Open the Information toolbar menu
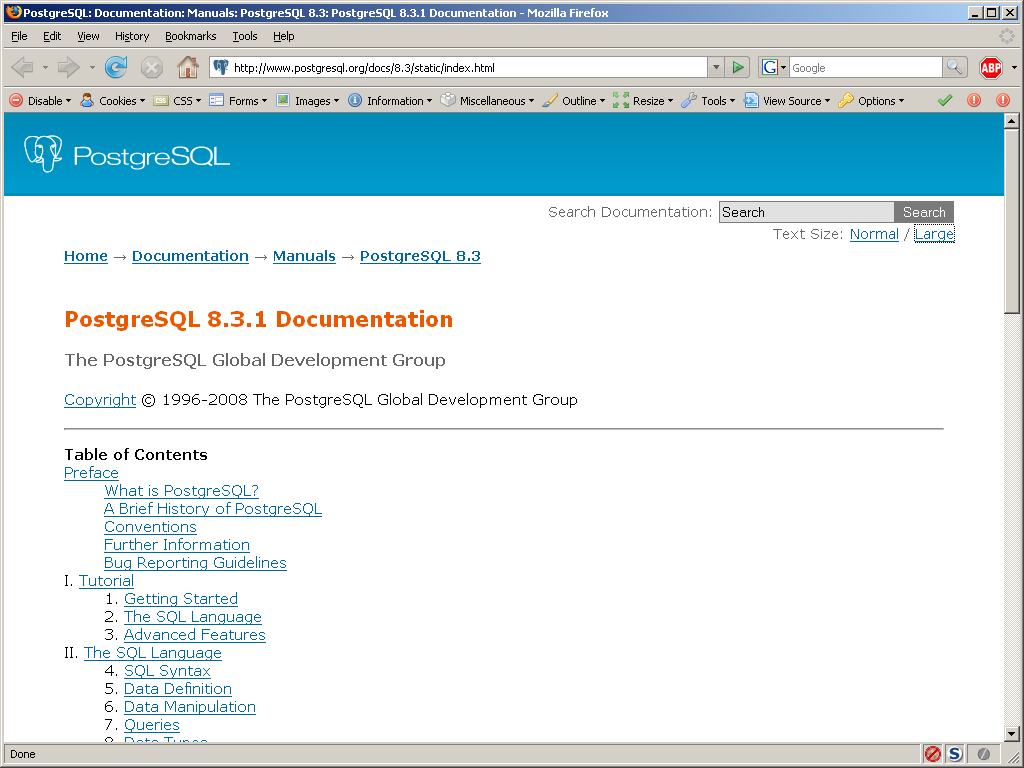The height and width of the screenshot is (768, 1024). coord(390,101)
